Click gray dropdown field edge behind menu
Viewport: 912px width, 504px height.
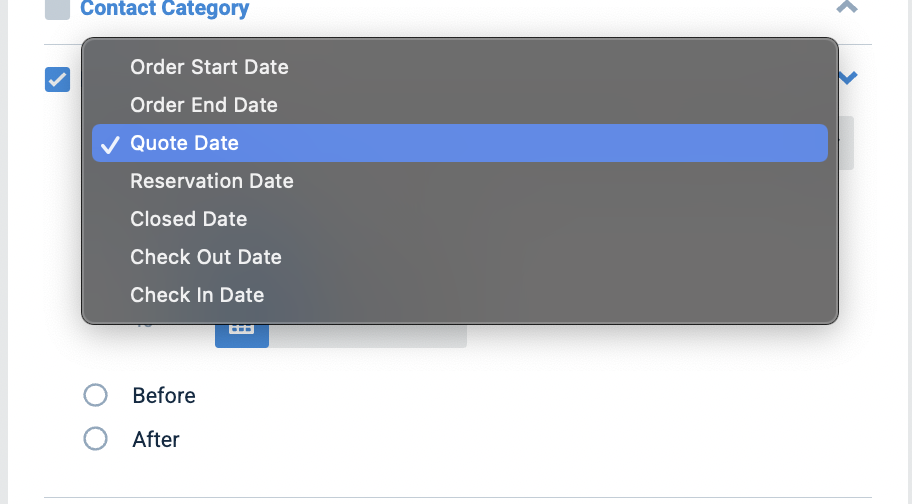click(x=846, y=143)
